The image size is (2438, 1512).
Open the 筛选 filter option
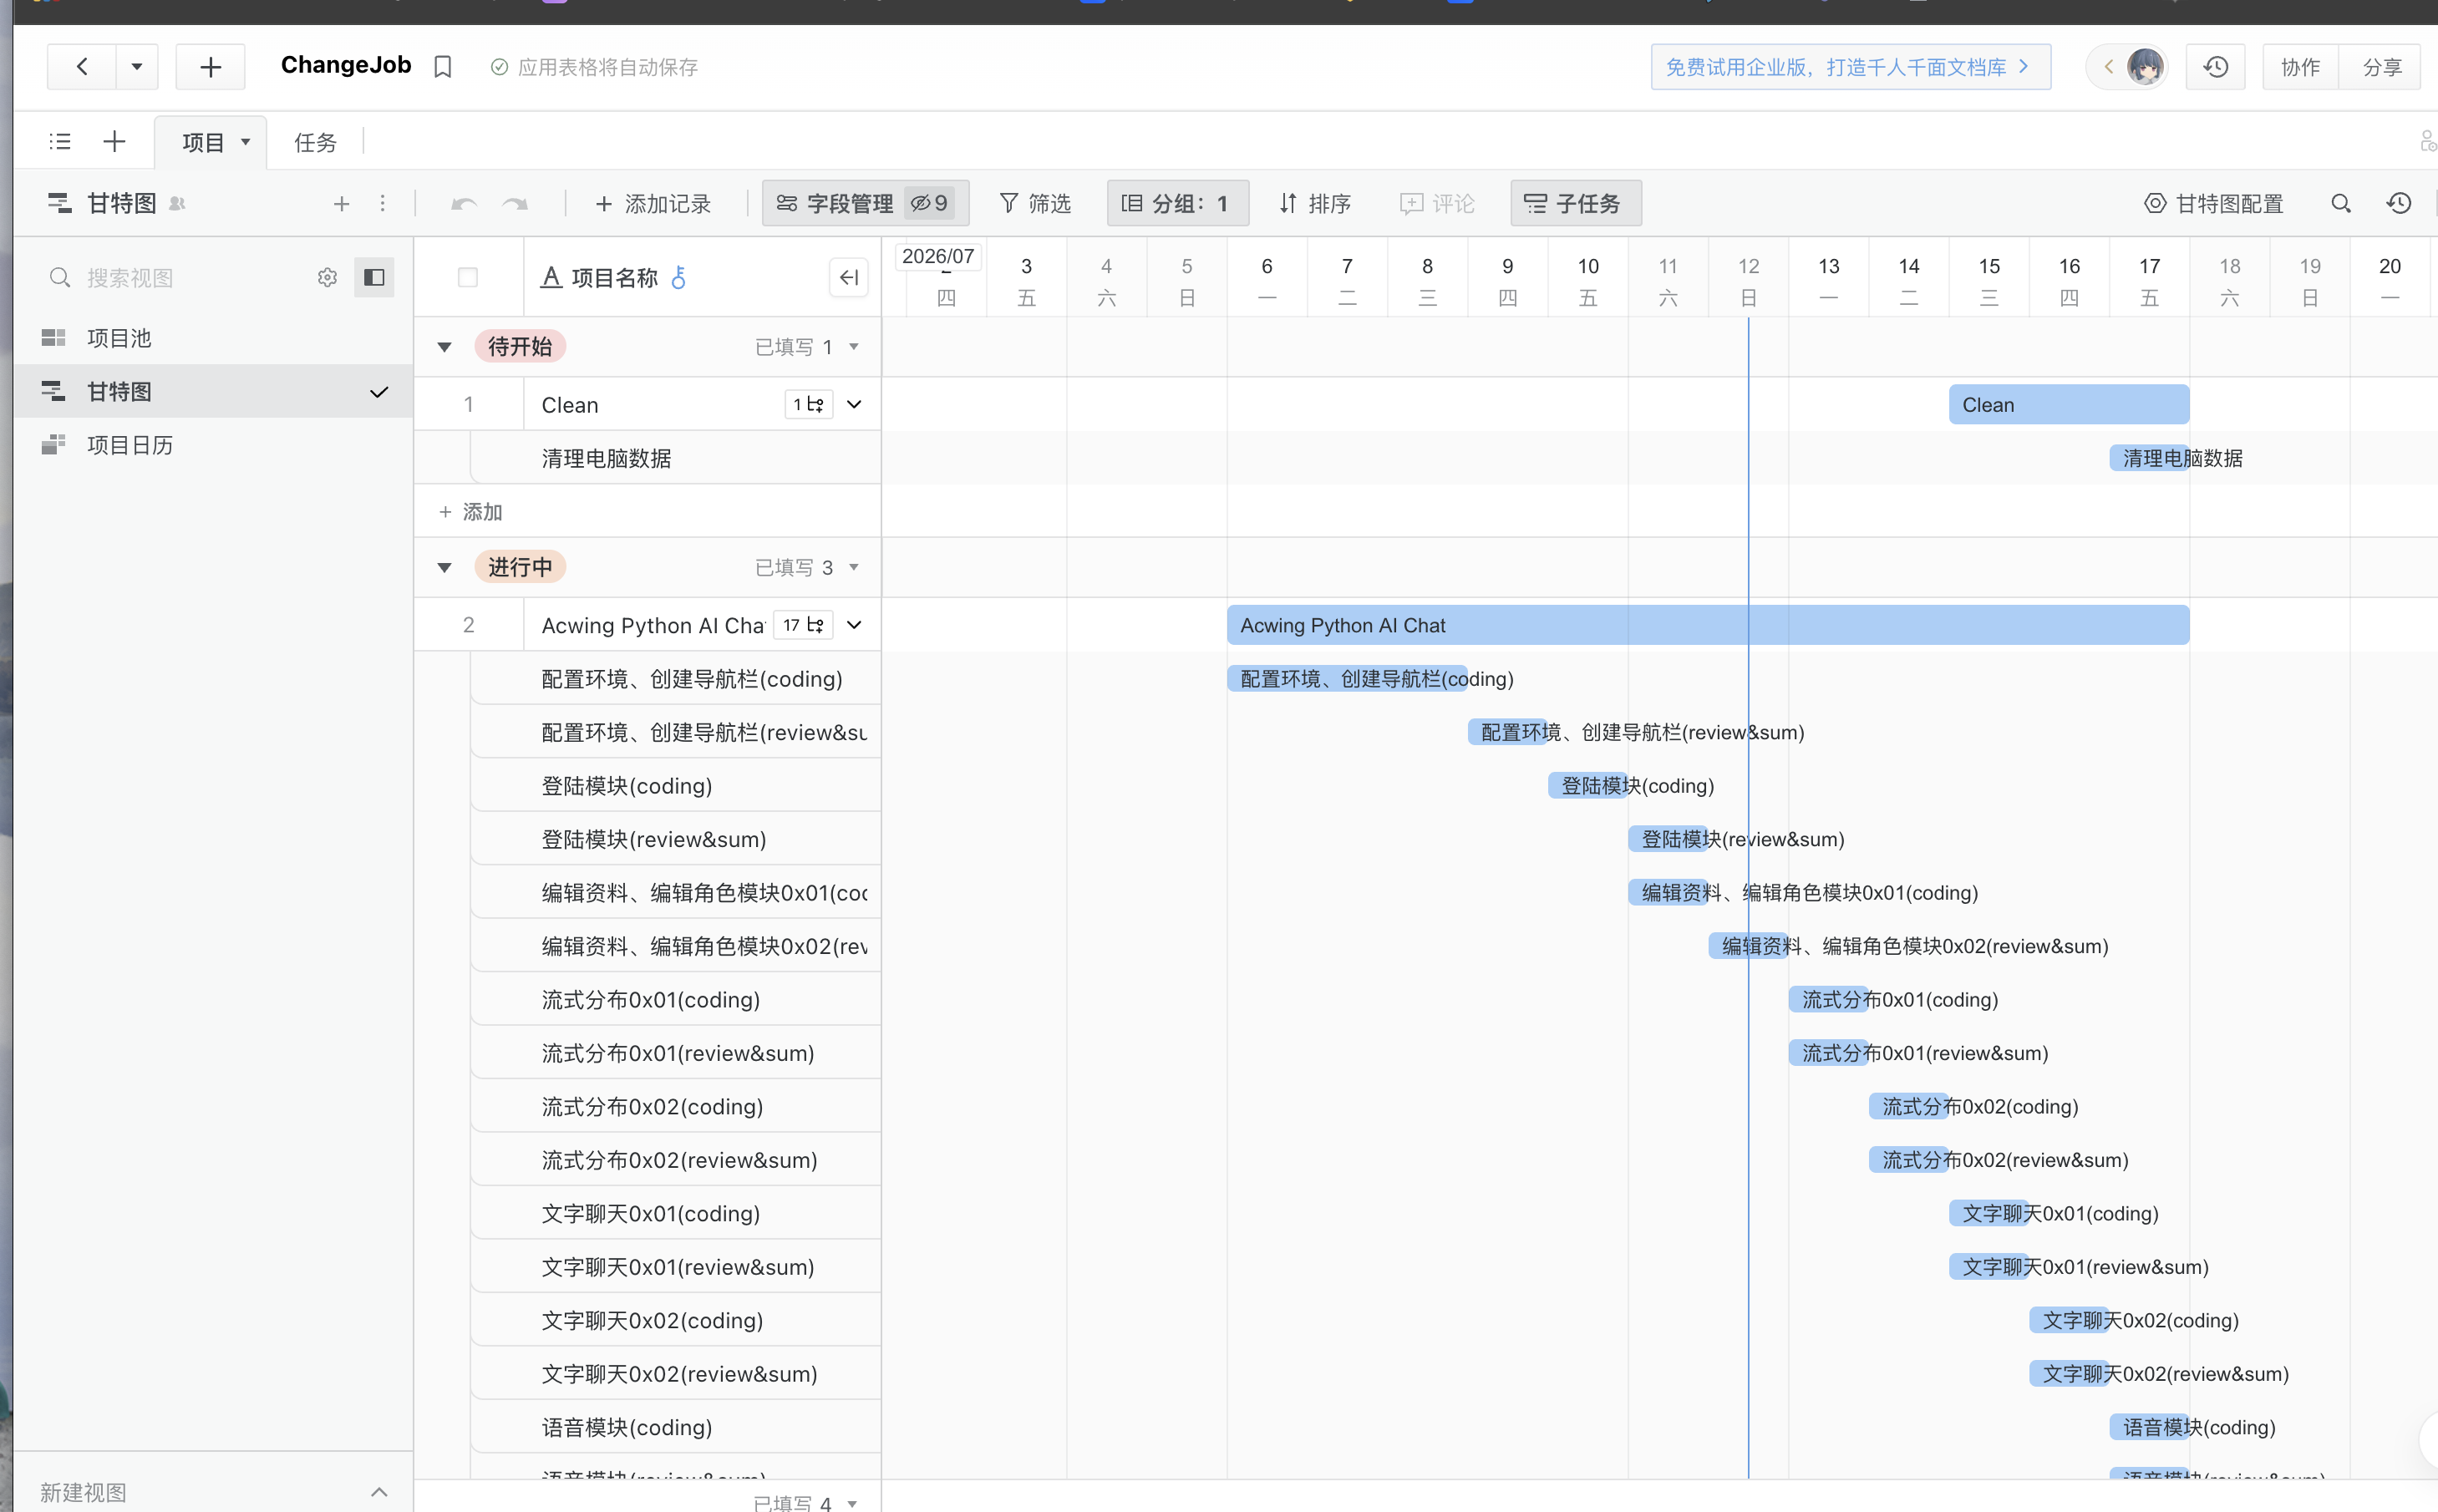point(1035,204)
